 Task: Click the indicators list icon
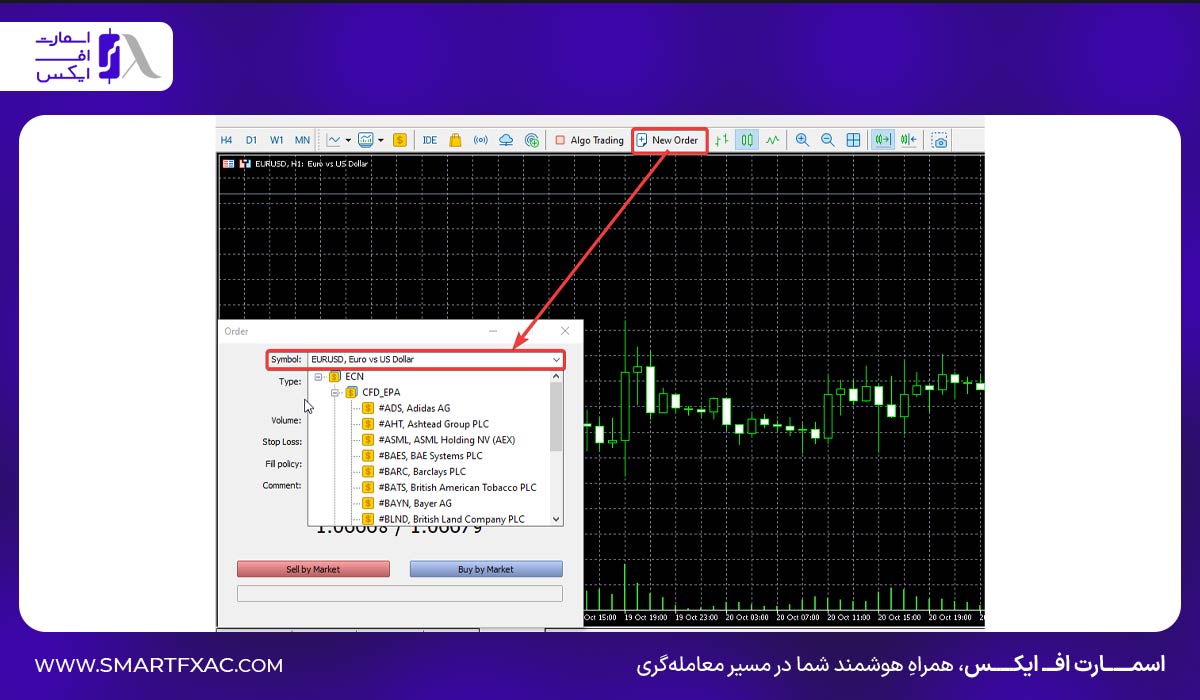click(366, 141)
